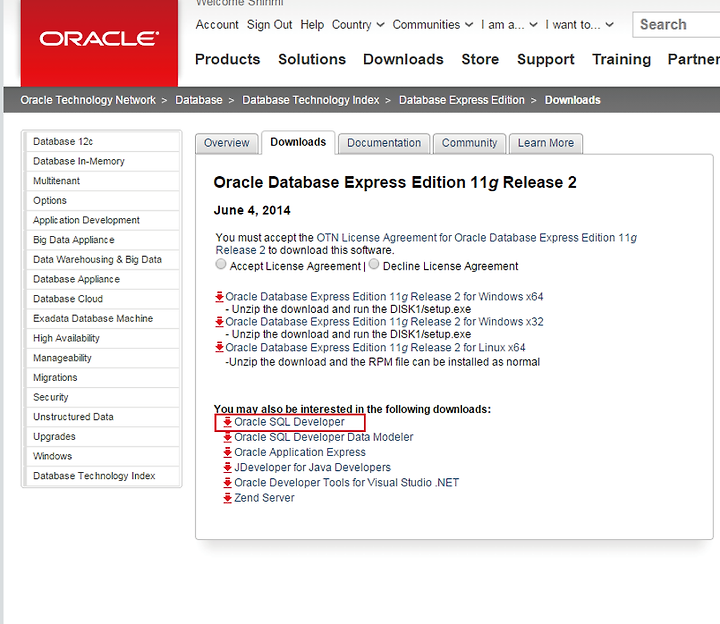Open Training in main navigation

pos(621,59)
